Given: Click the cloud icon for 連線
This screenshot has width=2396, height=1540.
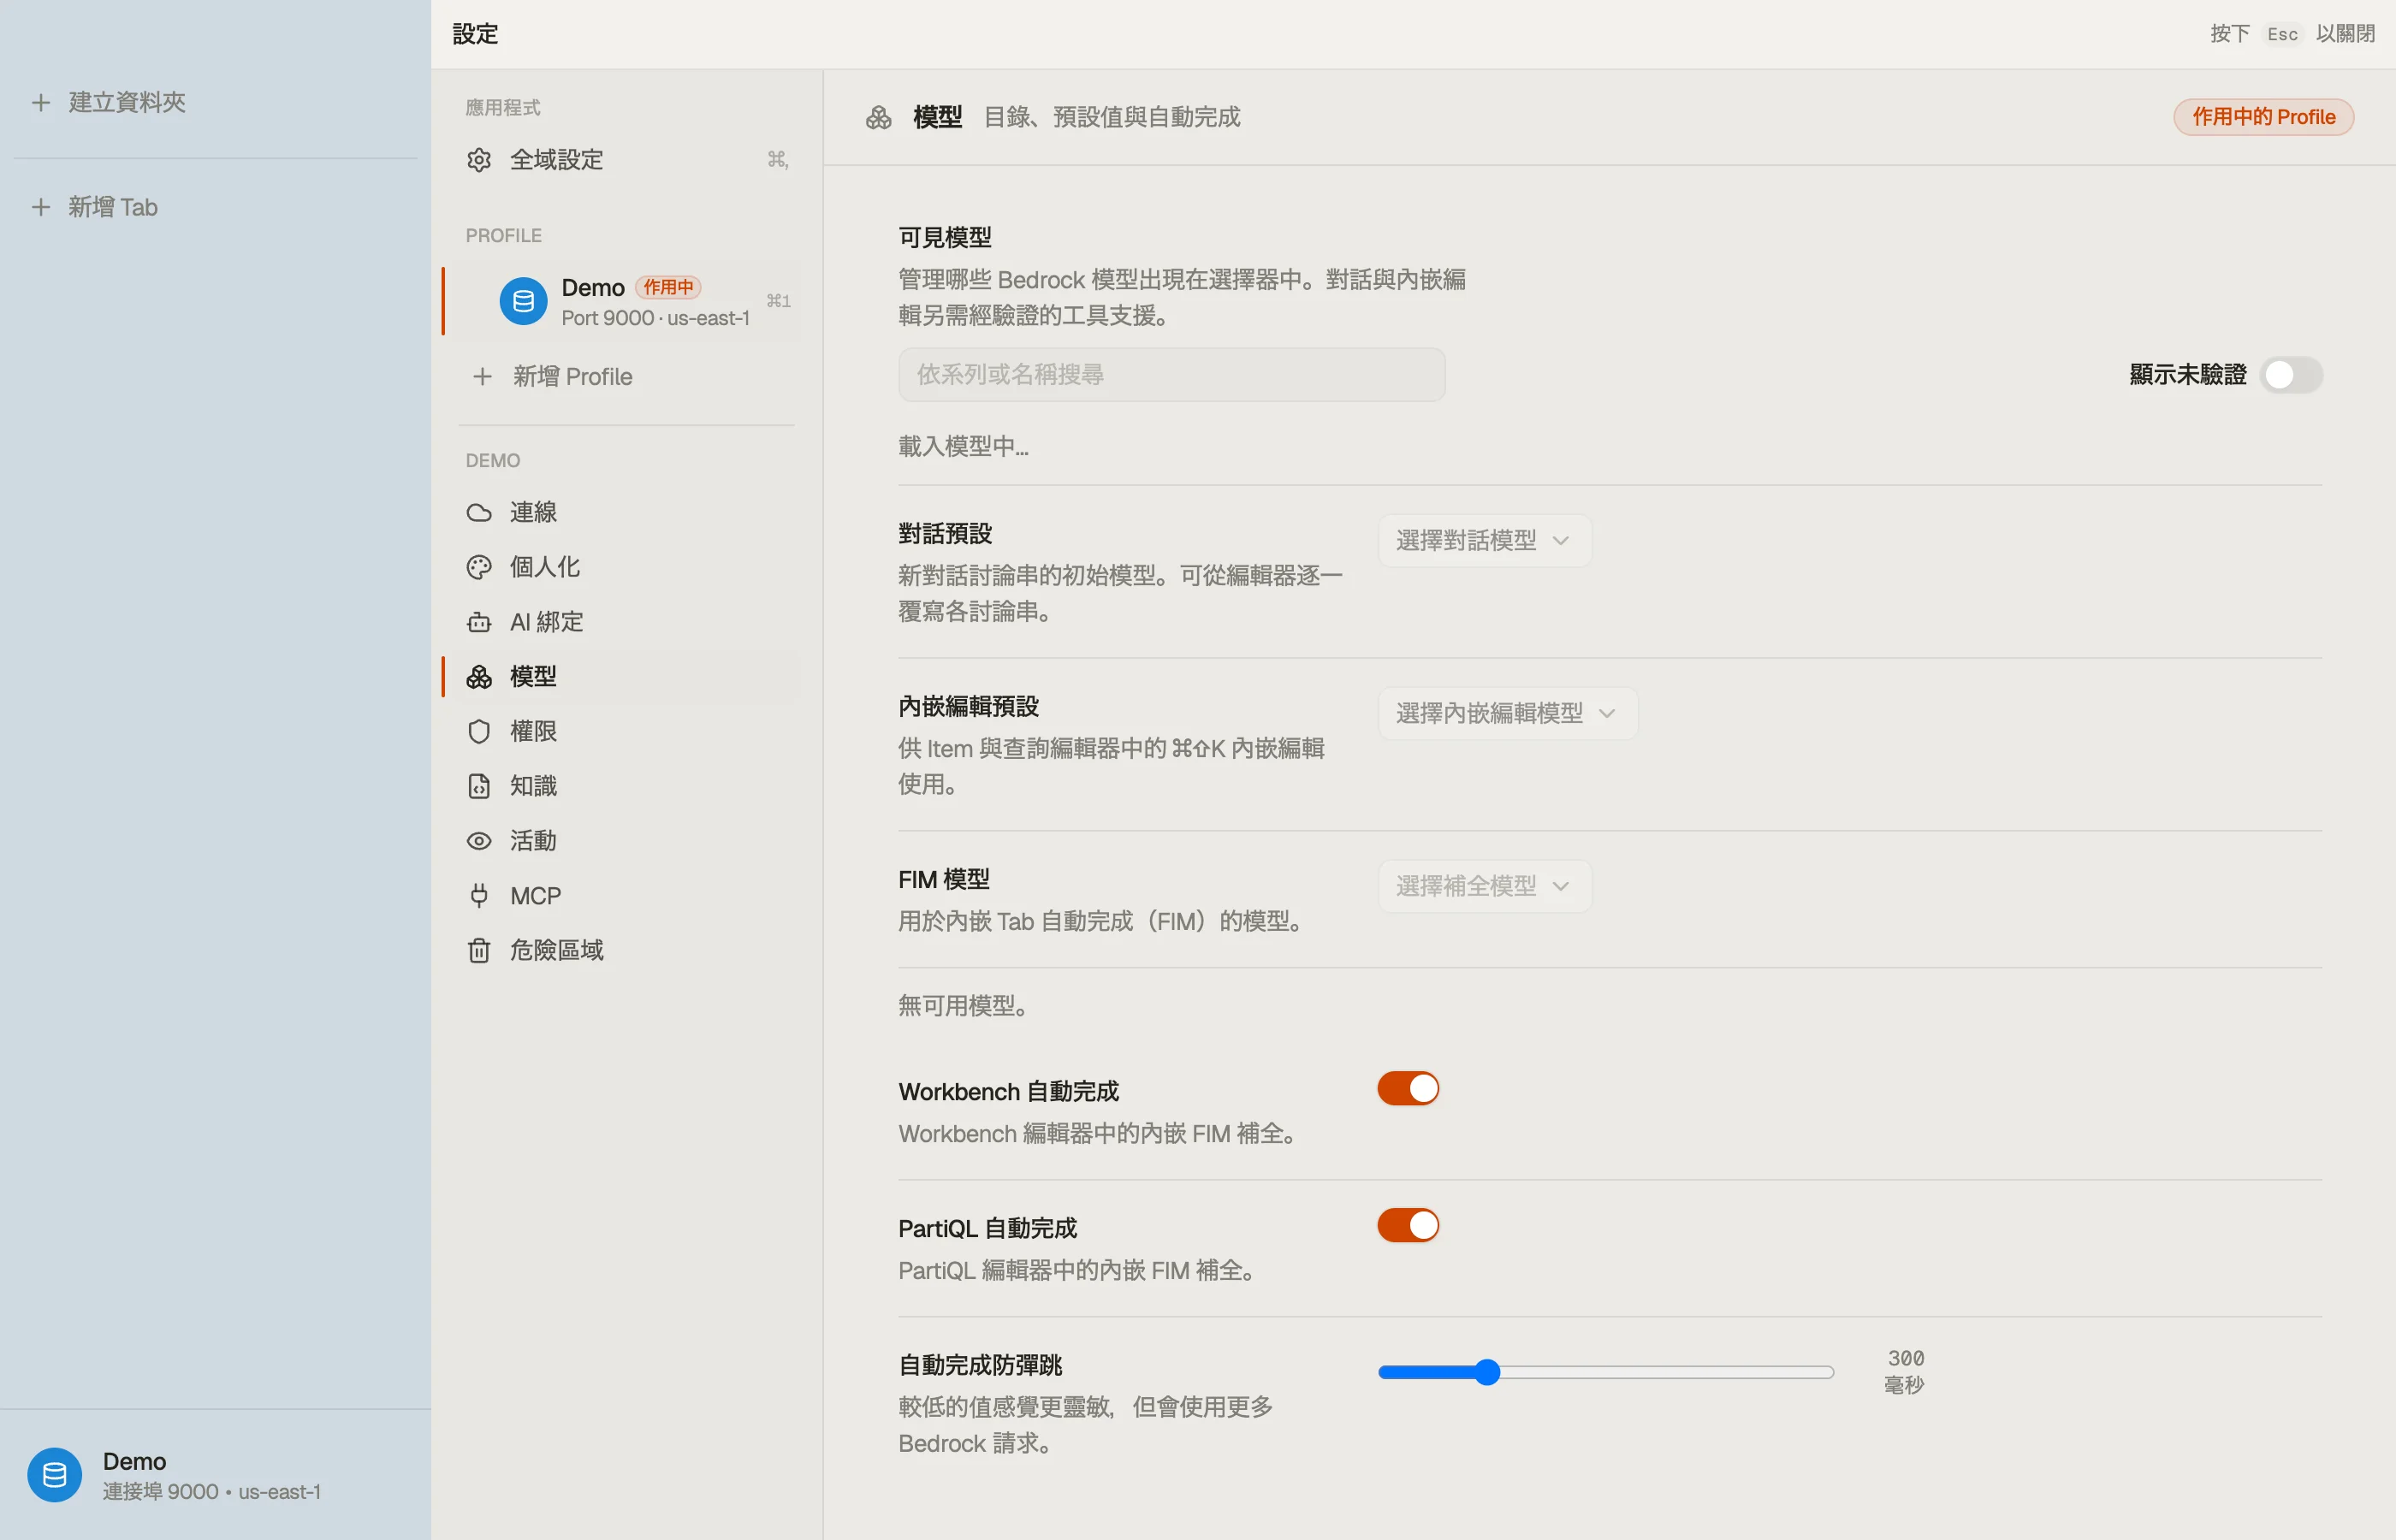Looking at the screenshot, I should (x=479, y=512).
